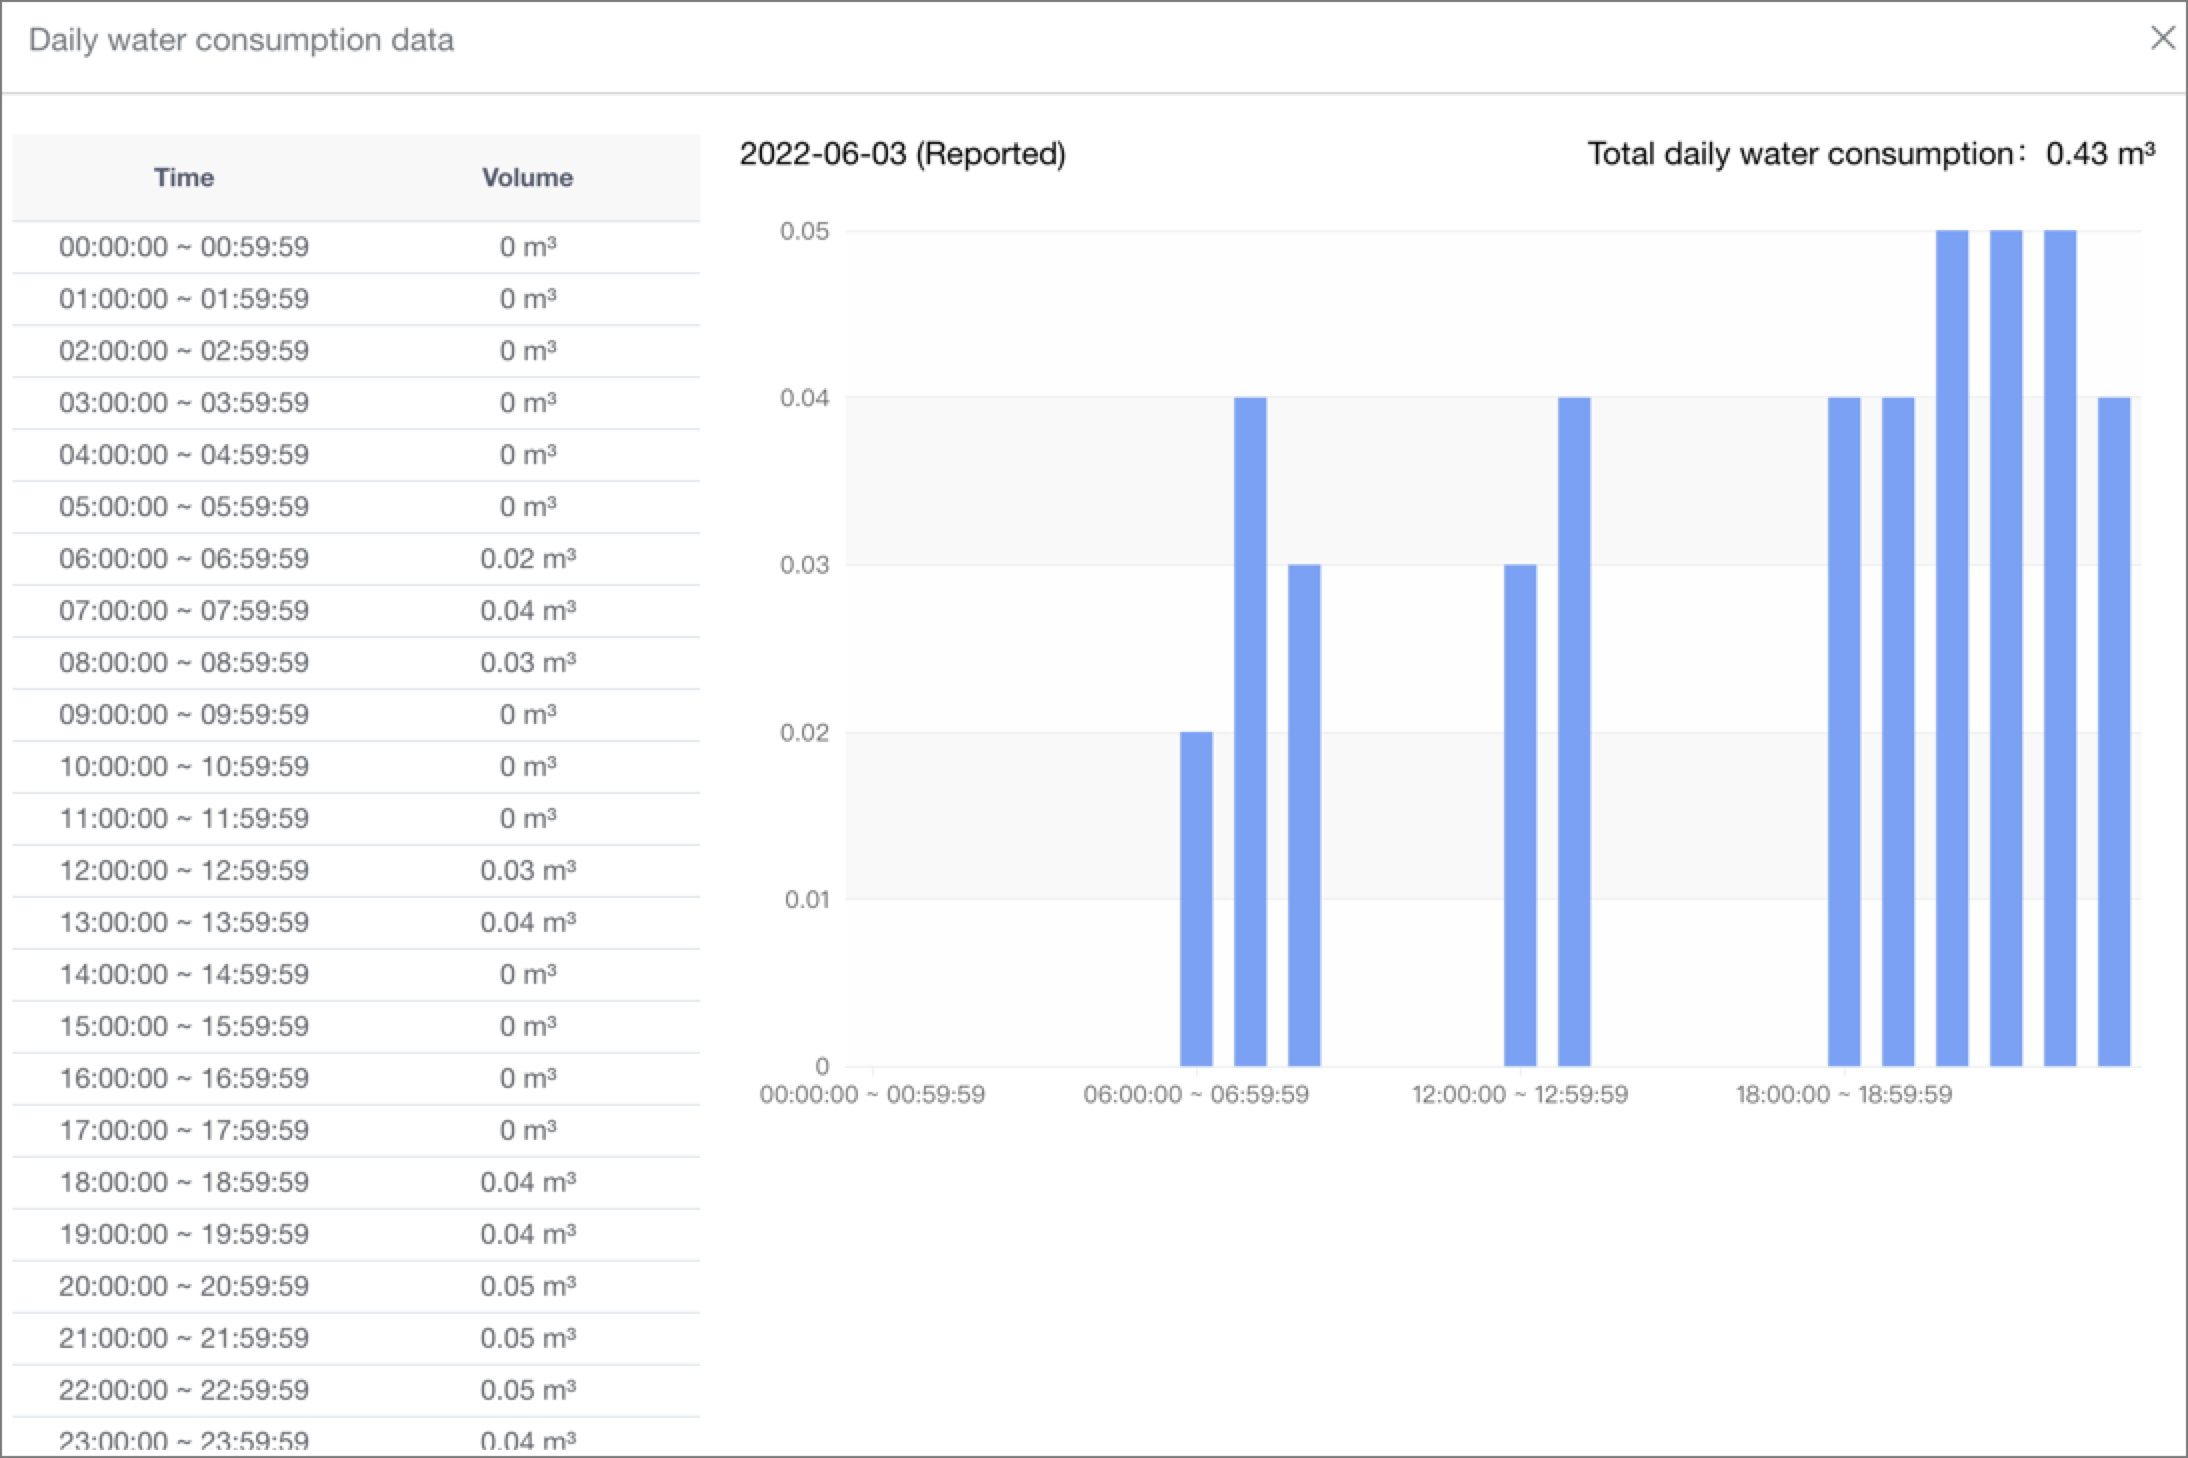Image resolution: width=2188 pixels, height=1458 pixels.
Task: Click the 12:00:00 ~ 12:59:59 x-axis label
Action: pyautogui.click(x=1520, y=1094)
